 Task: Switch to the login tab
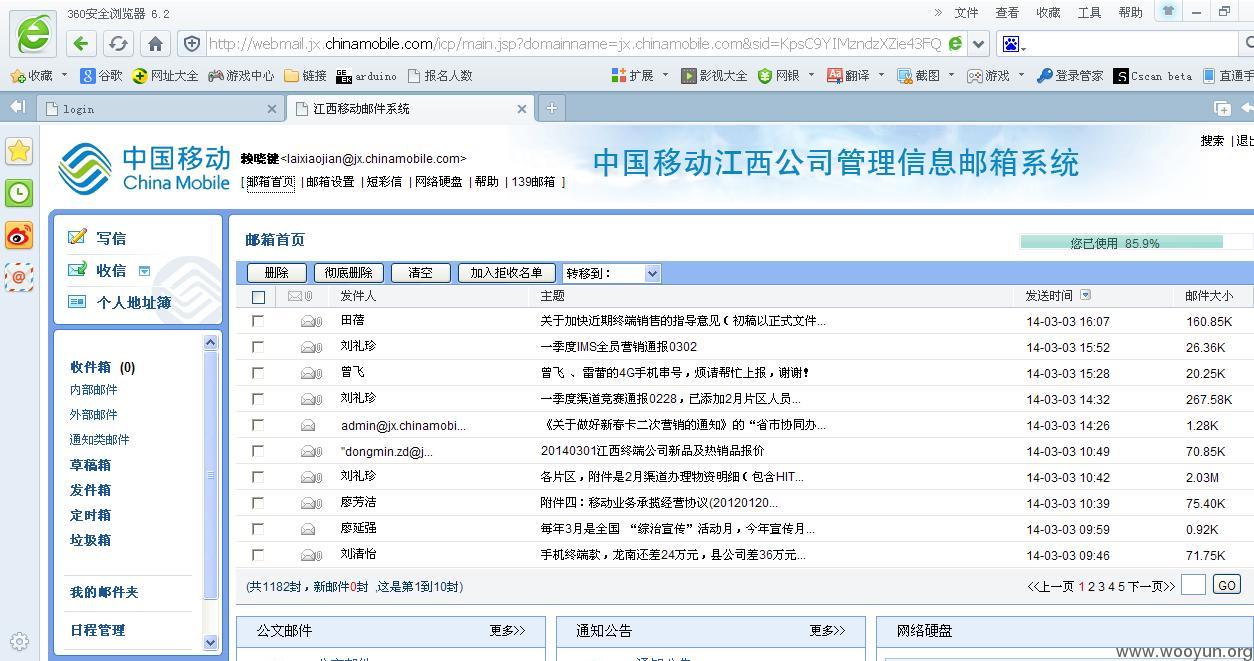click(160, 108)
